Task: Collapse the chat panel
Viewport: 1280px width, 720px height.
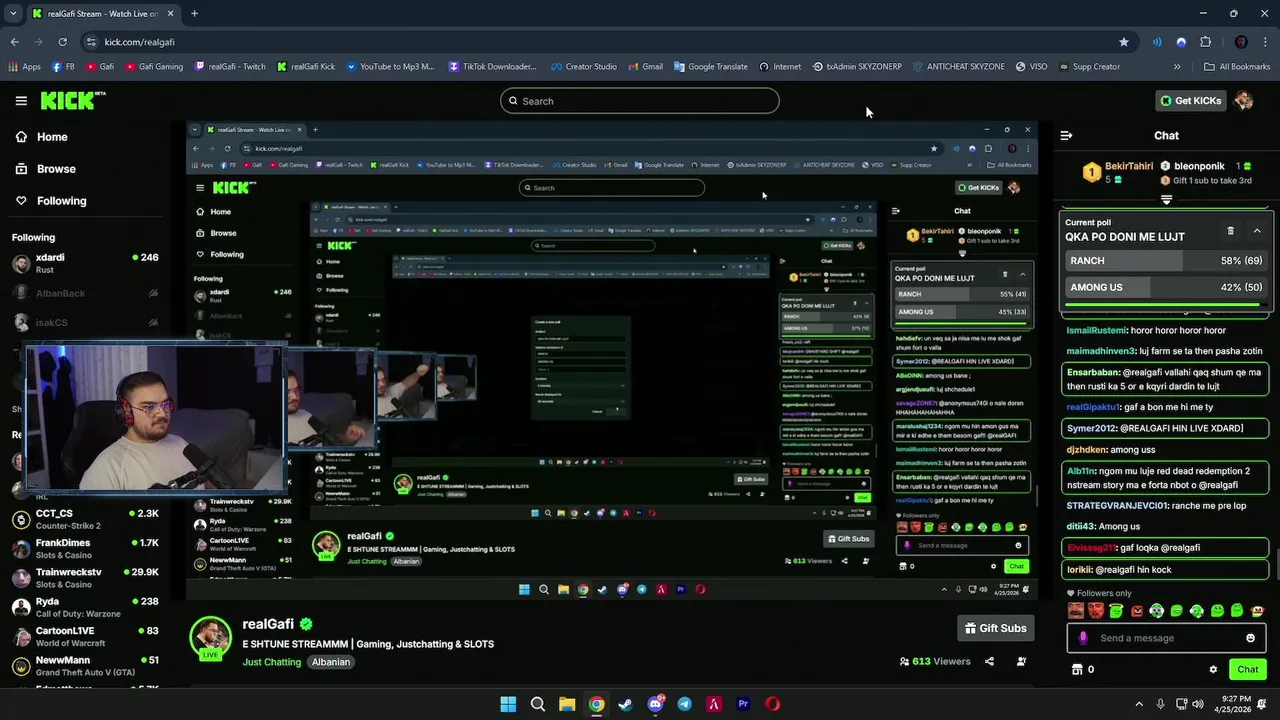Action: tap(1067, 136)
